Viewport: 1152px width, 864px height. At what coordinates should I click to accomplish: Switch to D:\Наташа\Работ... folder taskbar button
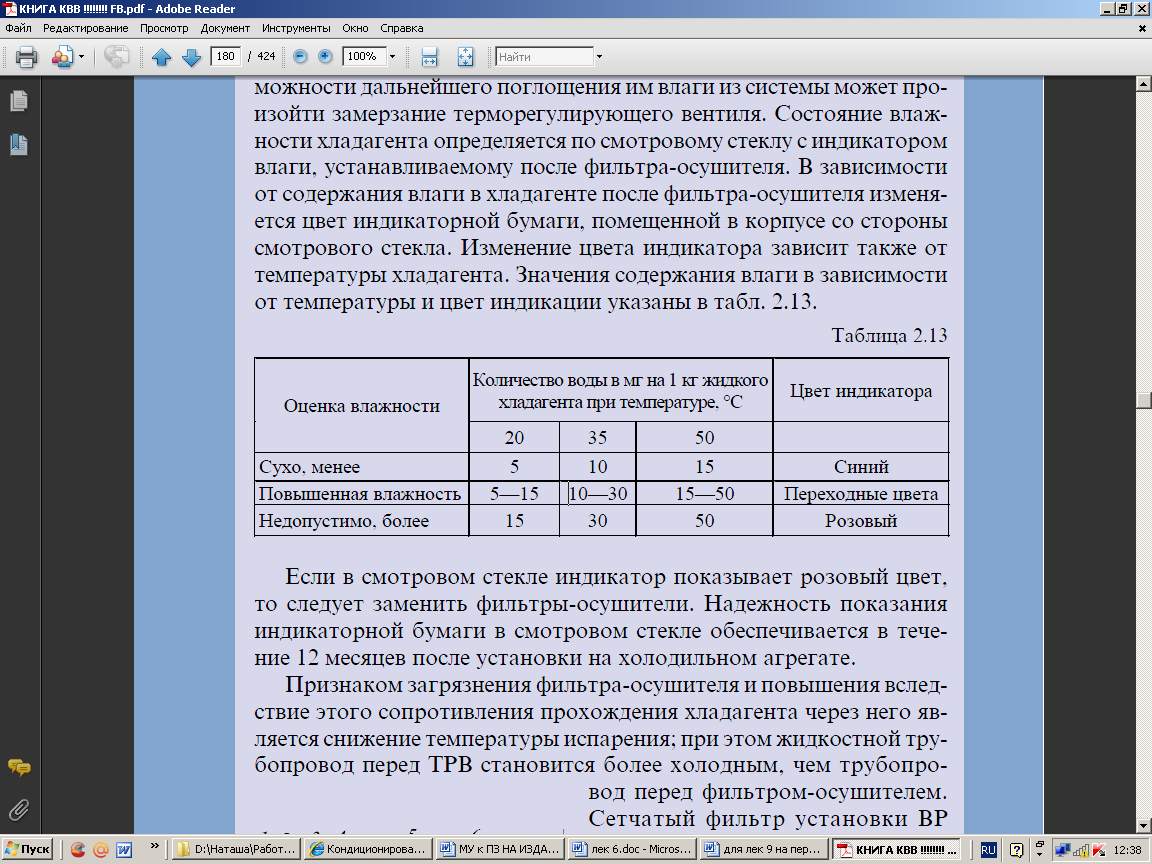pos(237,849)
